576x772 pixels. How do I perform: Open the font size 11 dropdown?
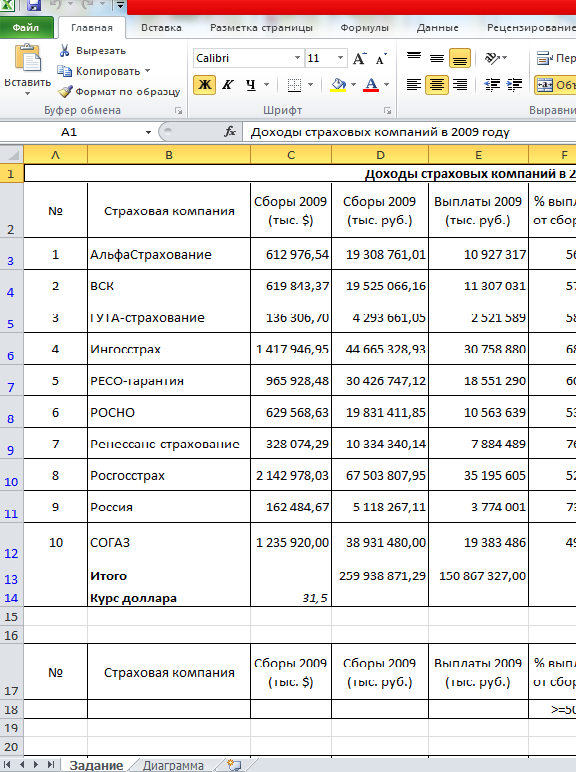340,58
